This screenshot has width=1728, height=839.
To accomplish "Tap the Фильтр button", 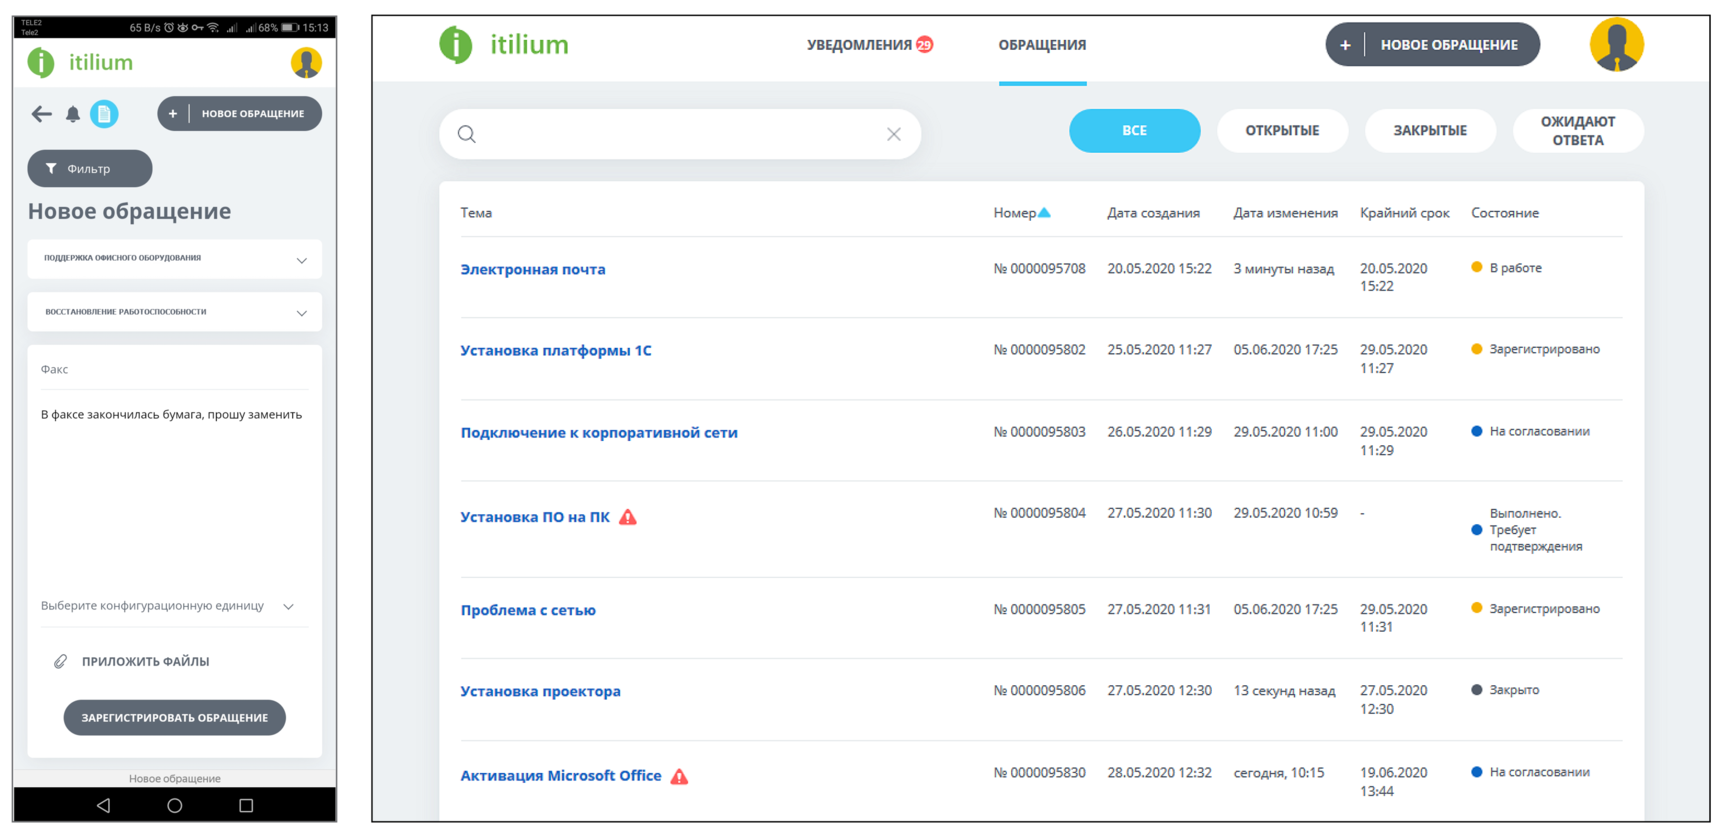I will click(x=90, y=168).
